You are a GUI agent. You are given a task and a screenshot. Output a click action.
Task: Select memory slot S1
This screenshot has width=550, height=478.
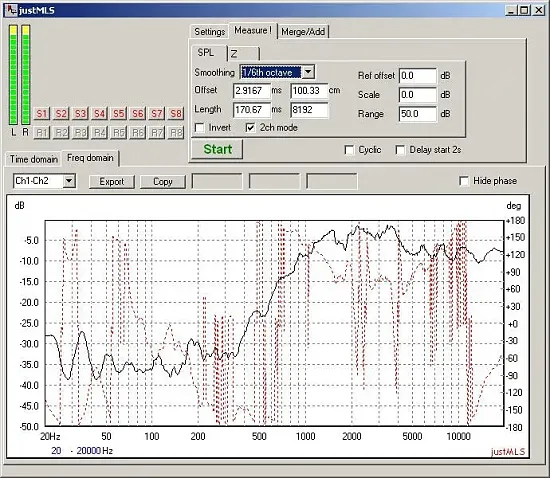pyautogui.click(x=41, y=114)
